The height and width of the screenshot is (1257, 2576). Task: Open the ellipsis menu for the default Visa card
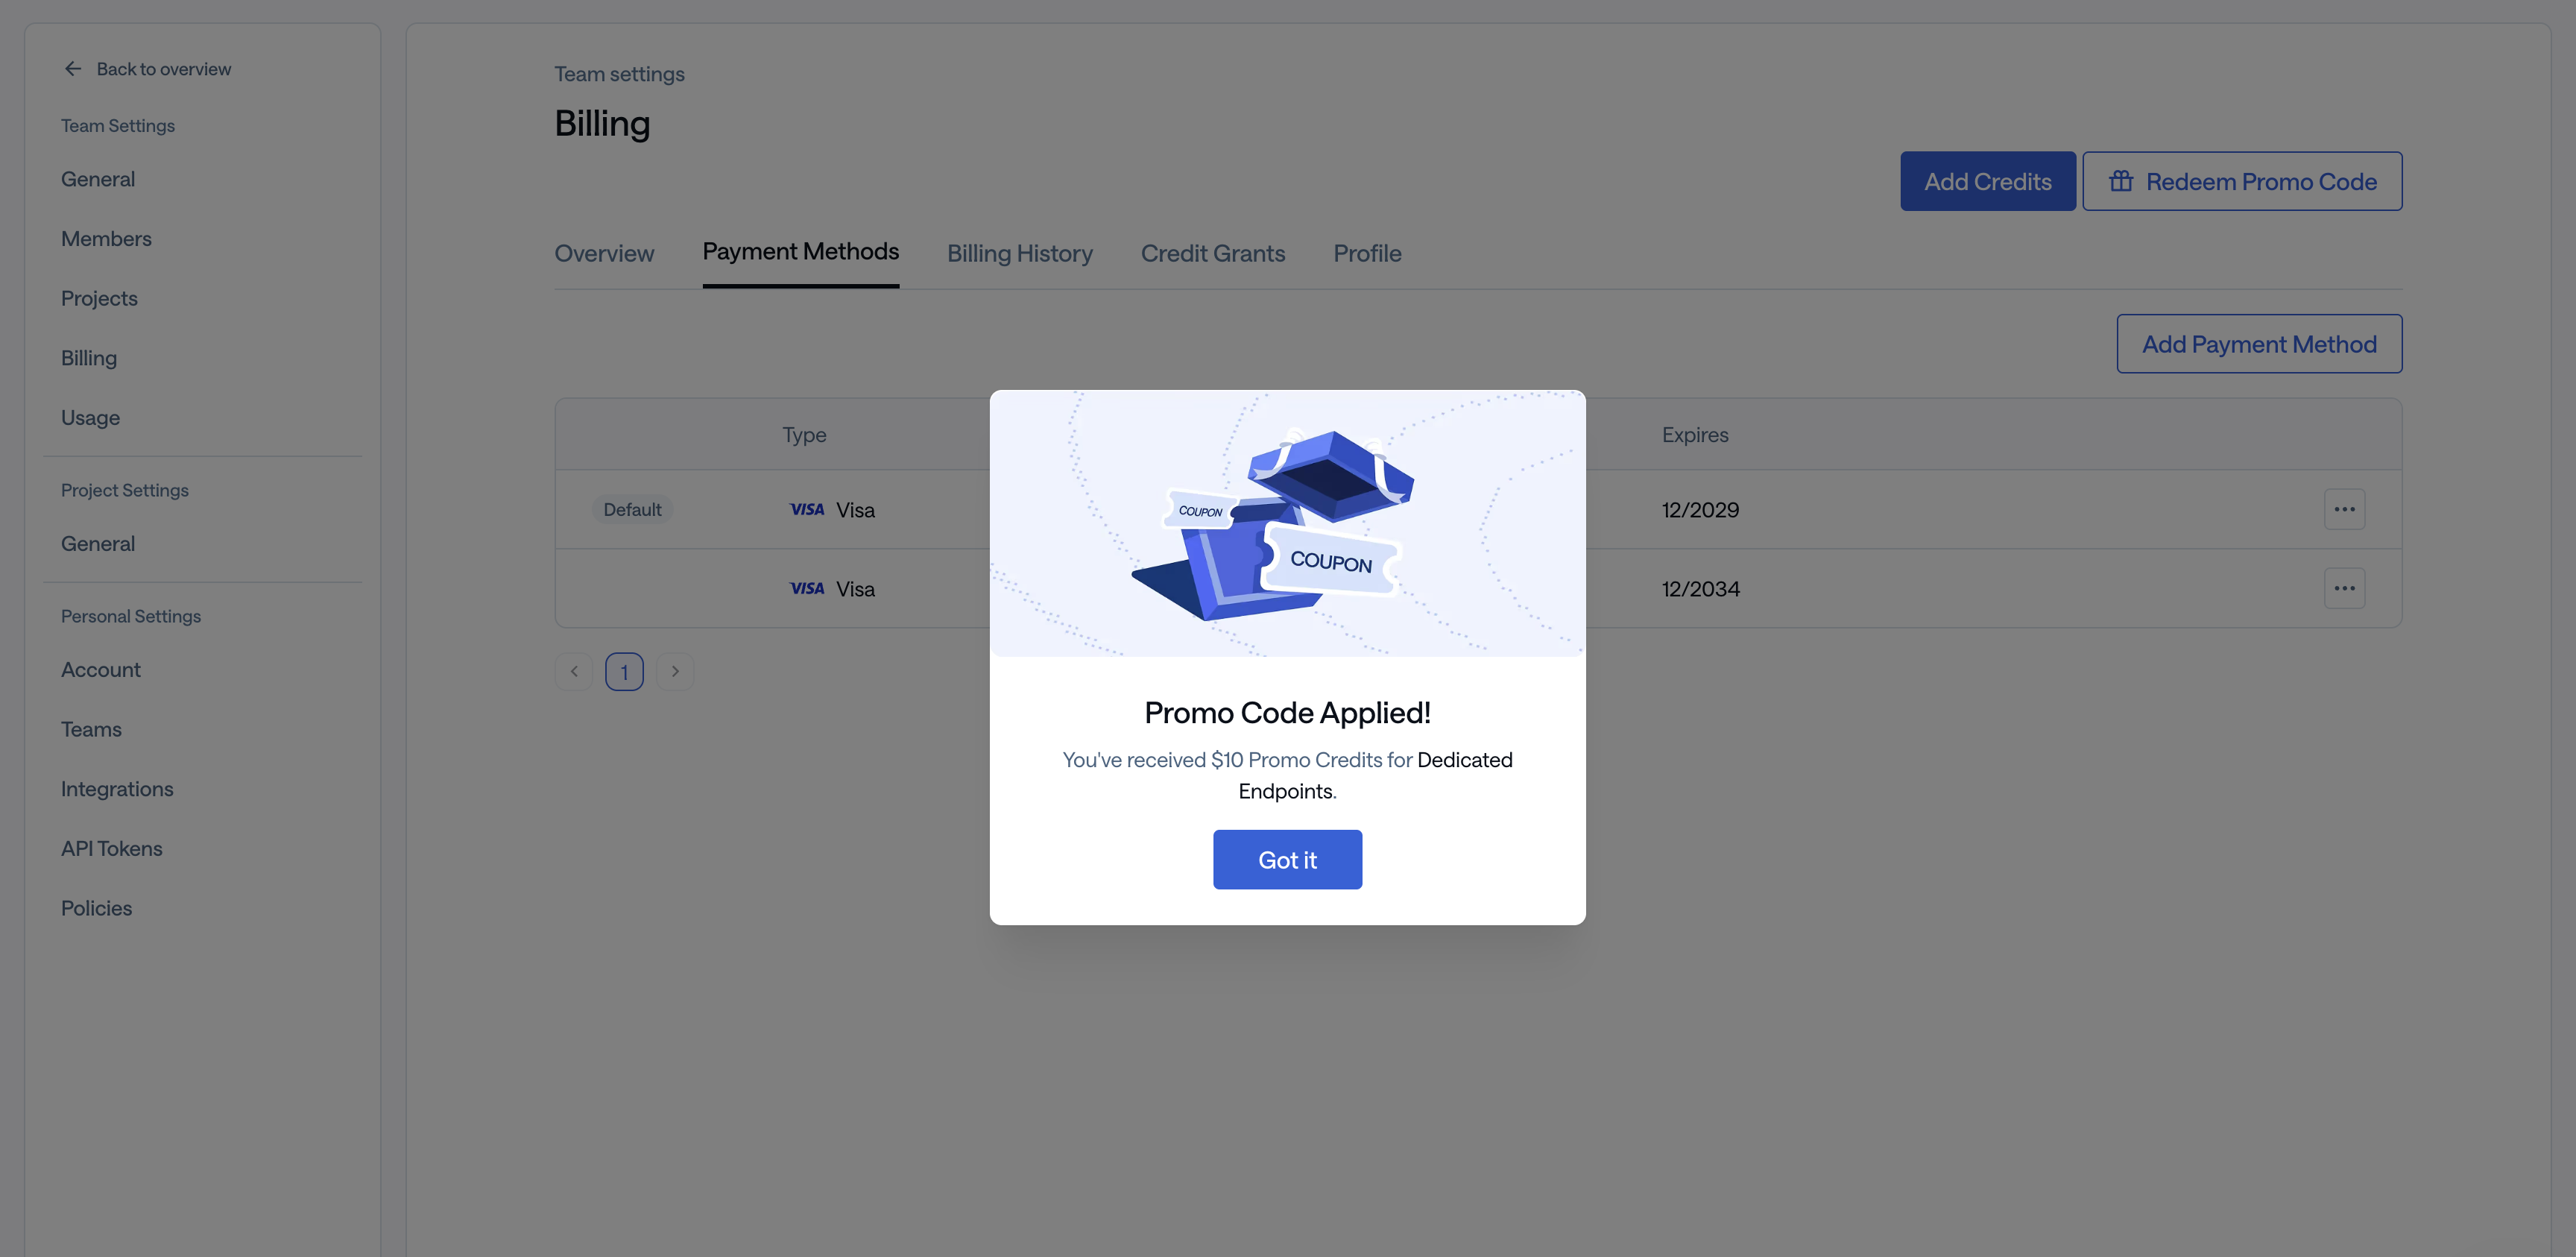click(2344, 509)
